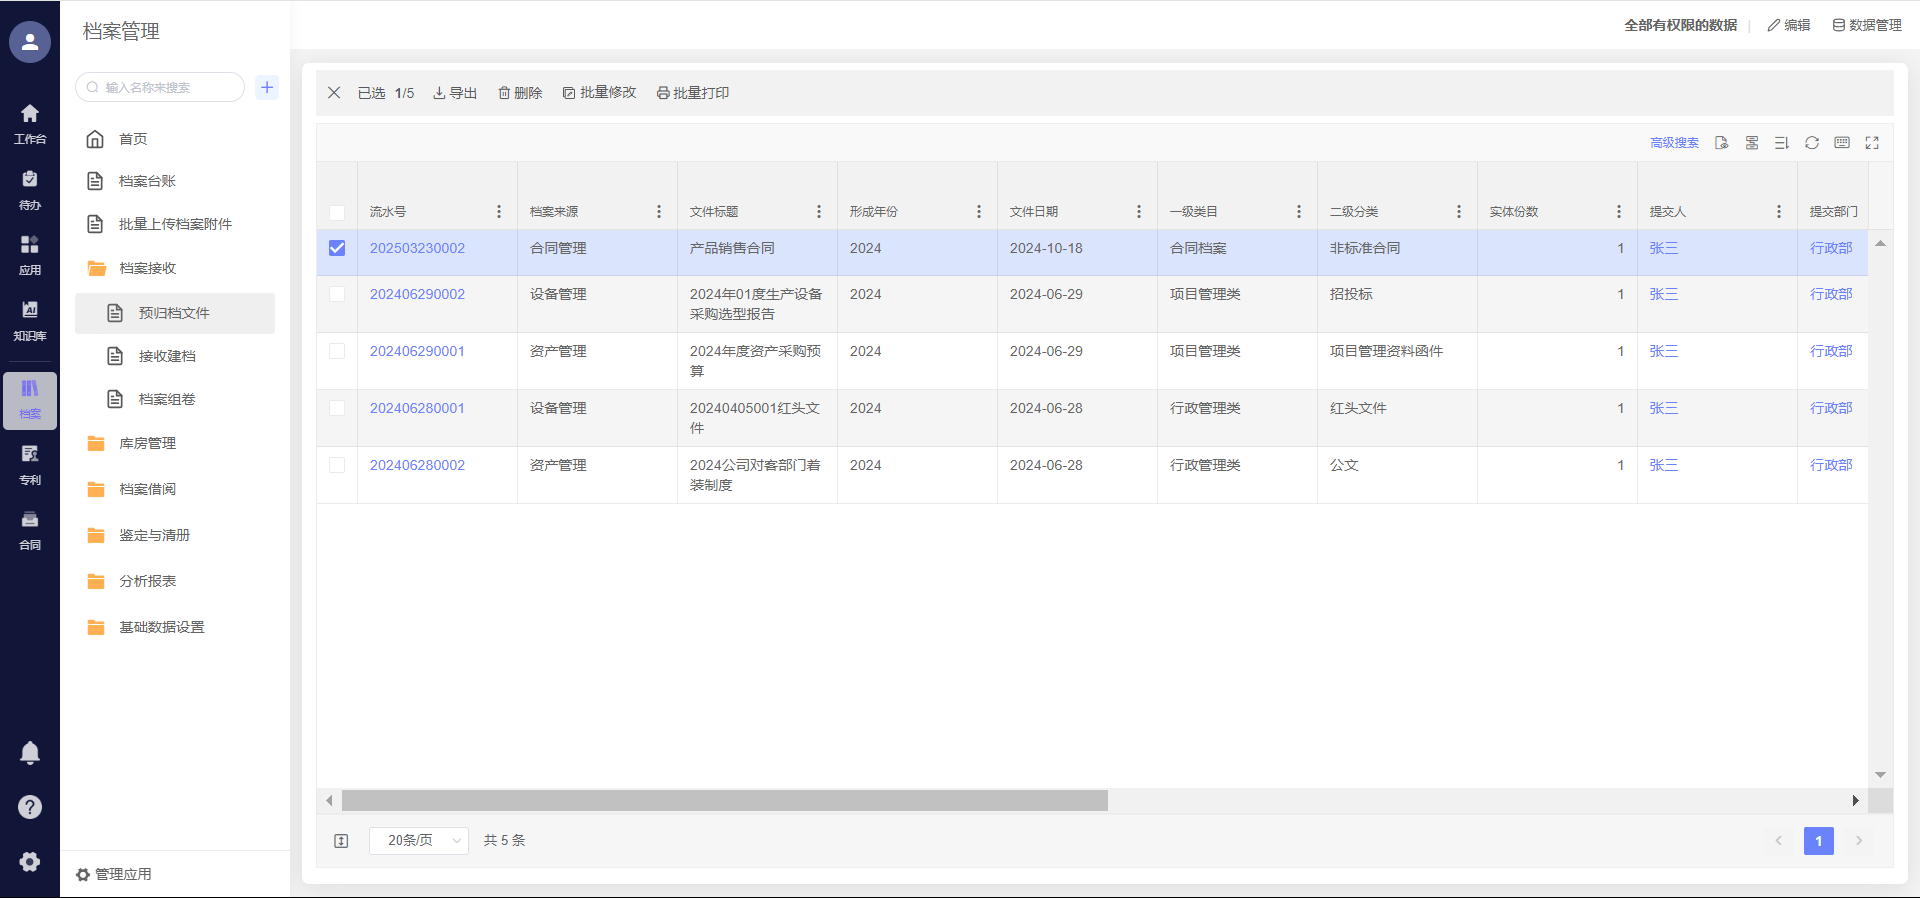1920x898 pixels.
Task: Select 接收建档 in the sidebar
Action: pos(167,356)
